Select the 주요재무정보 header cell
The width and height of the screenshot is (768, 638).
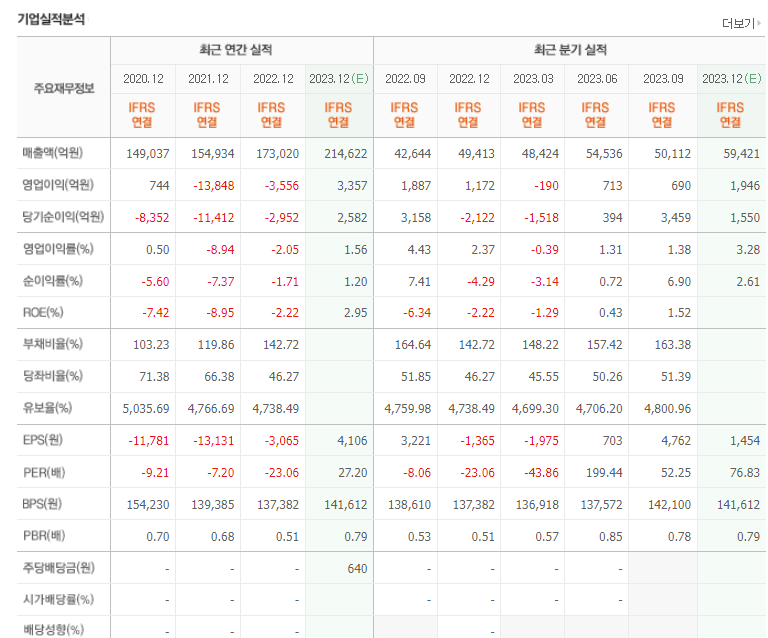64,88
